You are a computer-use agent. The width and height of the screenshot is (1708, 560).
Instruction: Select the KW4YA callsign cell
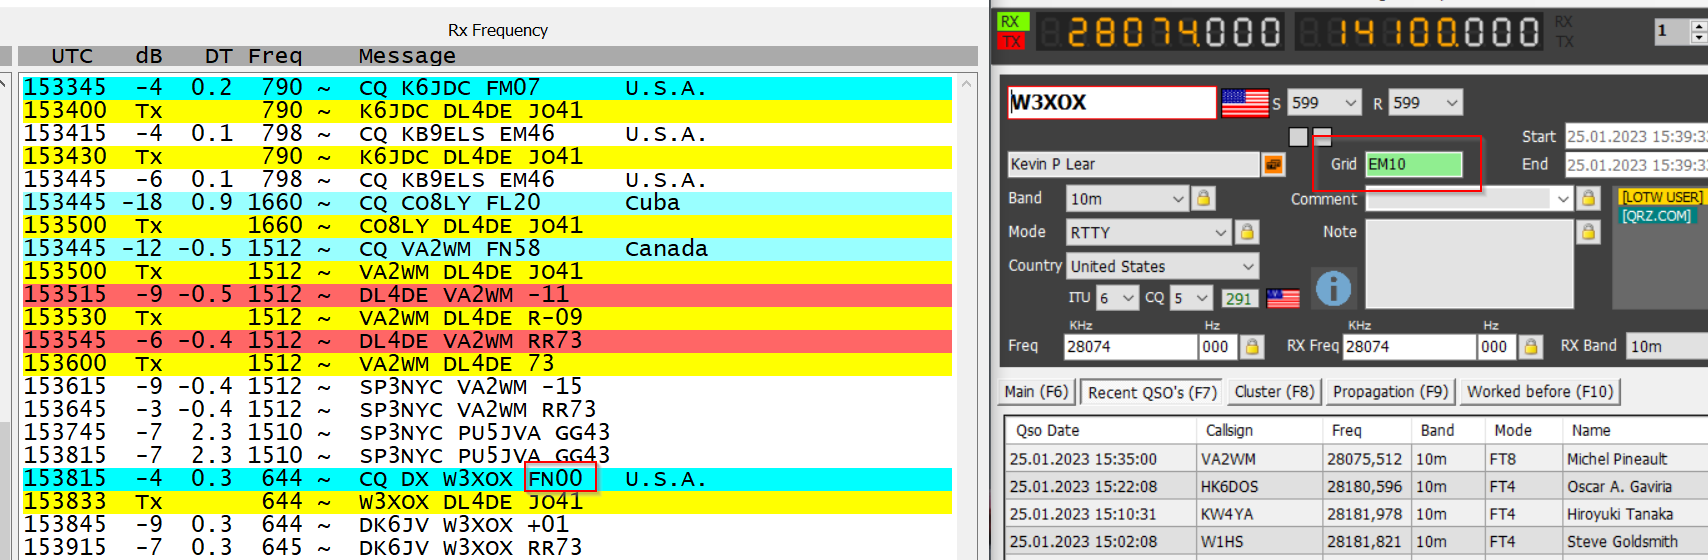pyautogui.click(x=1259, y=514)
